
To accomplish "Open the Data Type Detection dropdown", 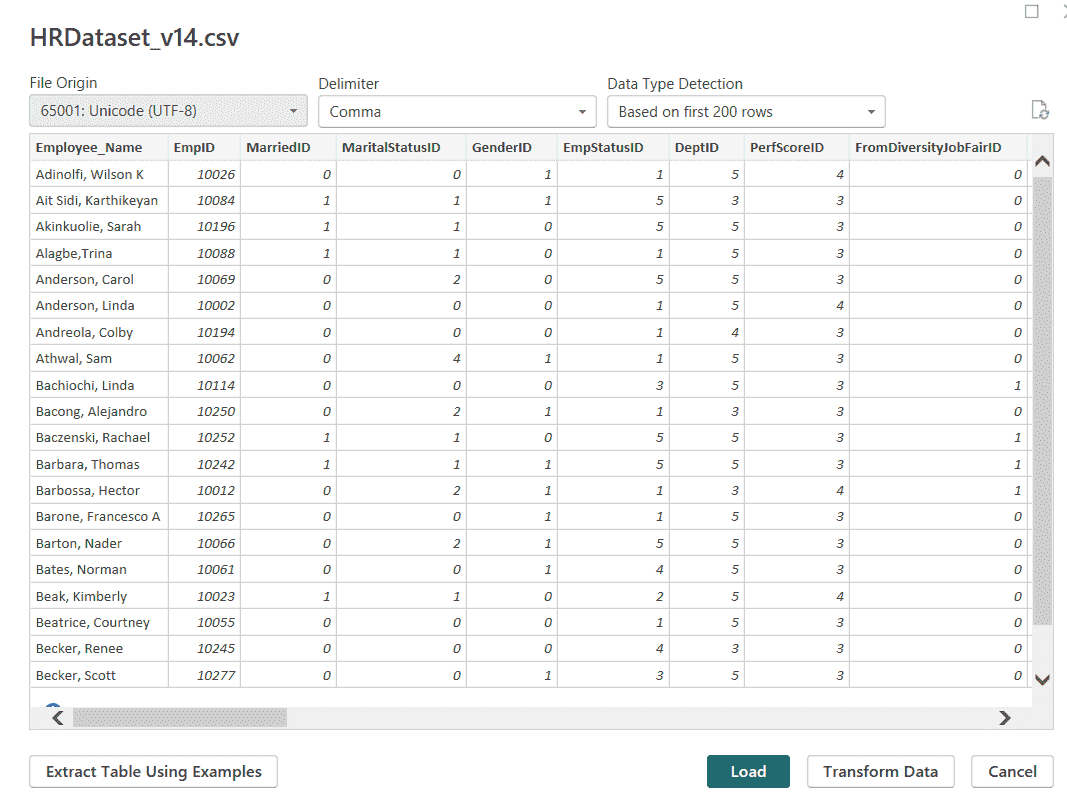I will [x=746, y=112].
